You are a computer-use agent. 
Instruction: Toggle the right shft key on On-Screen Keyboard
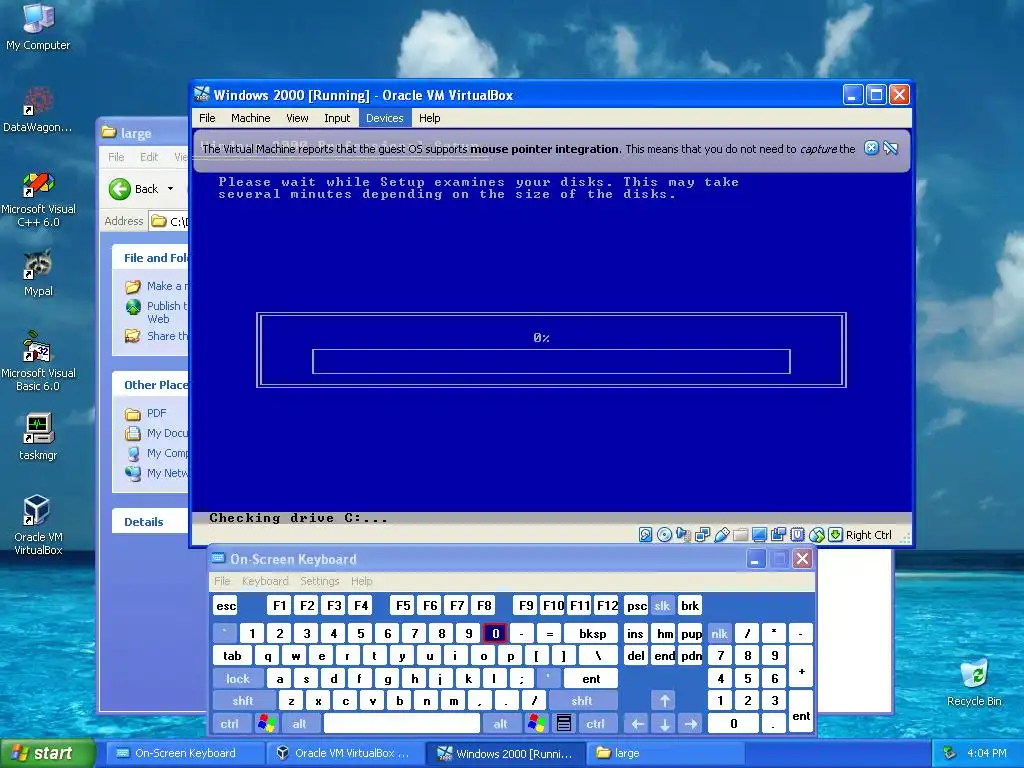coord(582,701)
